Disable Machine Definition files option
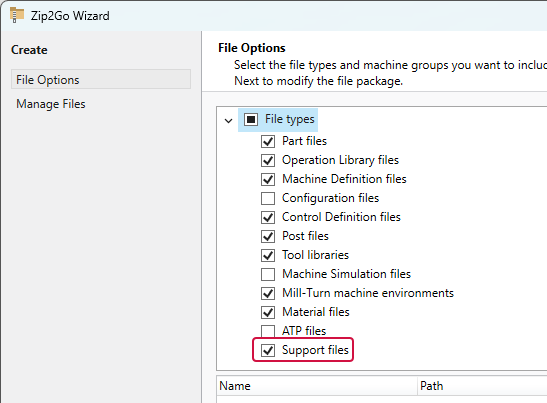547x403 pixels. 268,179
